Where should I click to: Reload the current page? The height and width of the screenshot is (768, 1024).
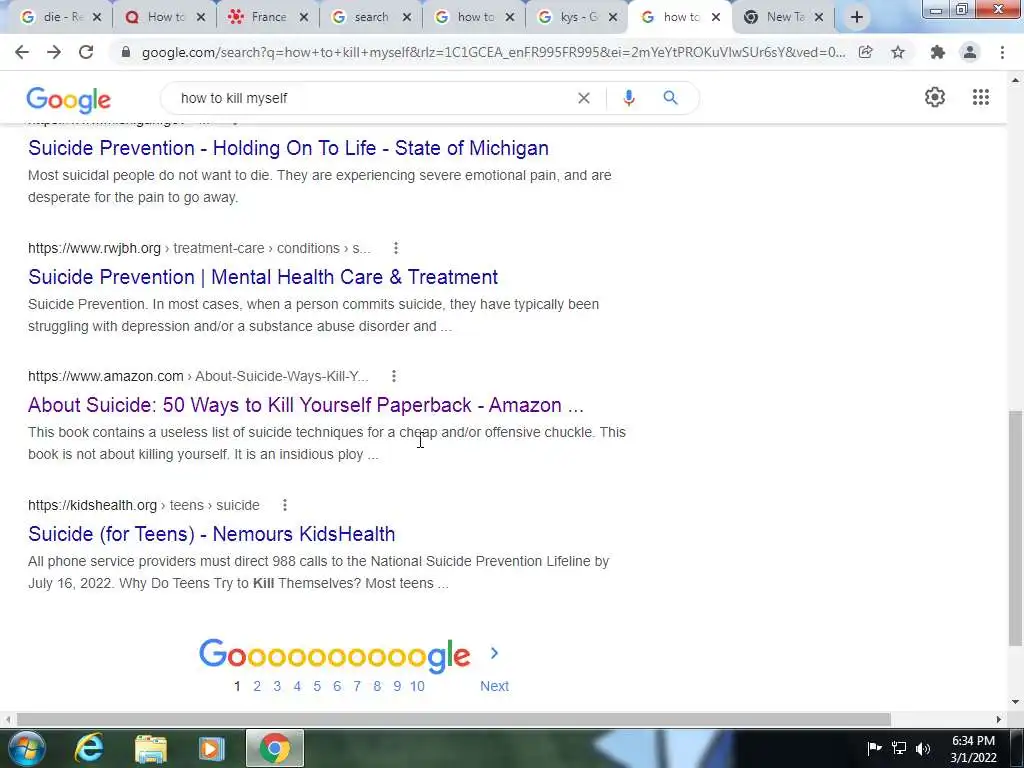coord(86,52)
